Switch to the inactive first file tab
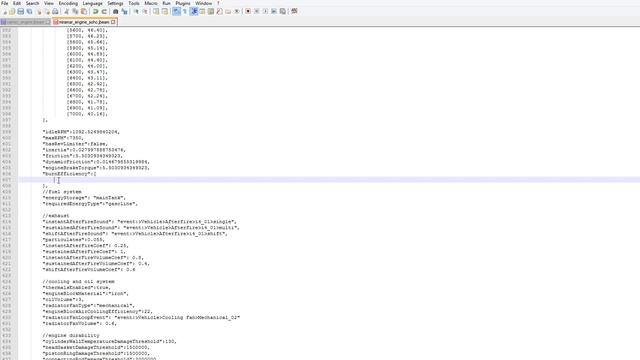The image size is (640, 360). pos(25,22)
